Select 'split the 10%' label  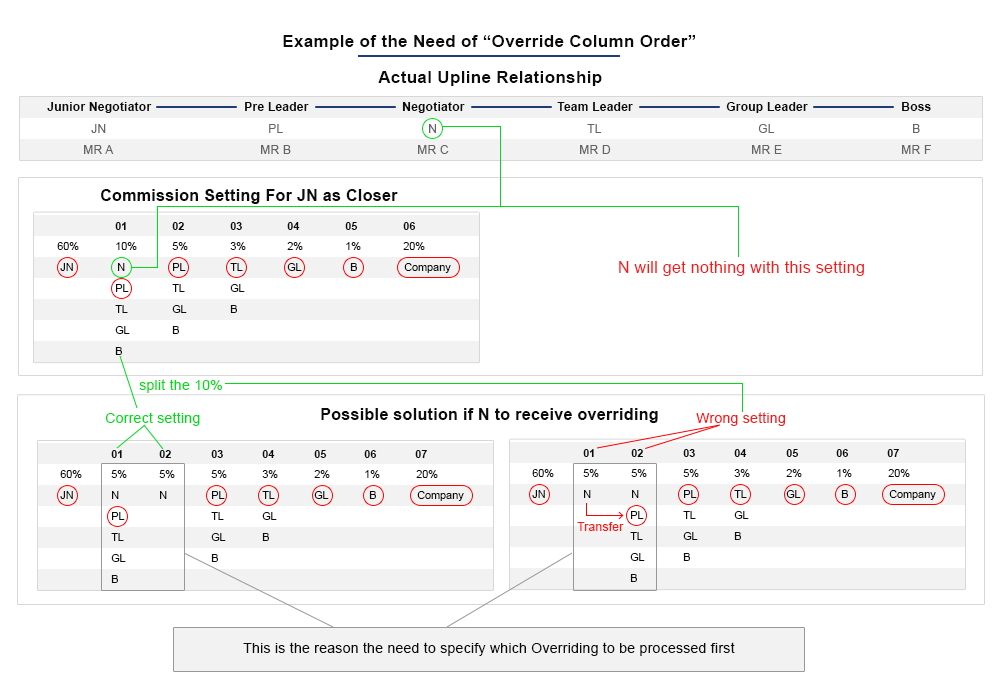click(180, 385)
